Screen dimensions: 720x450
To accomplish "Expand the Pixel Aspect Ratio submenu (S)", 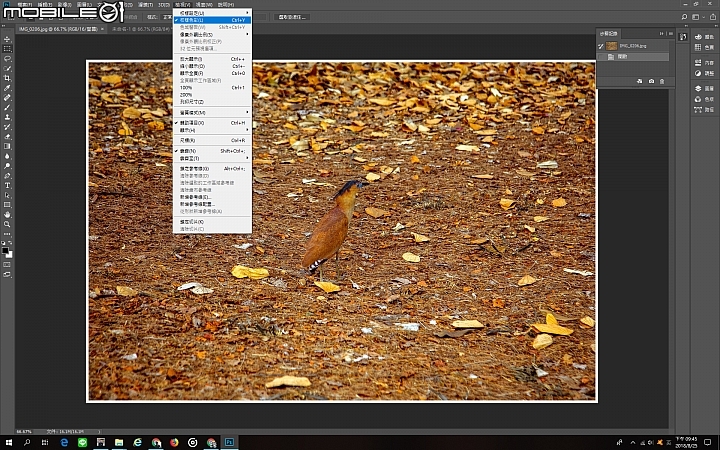I will (212, 34).
